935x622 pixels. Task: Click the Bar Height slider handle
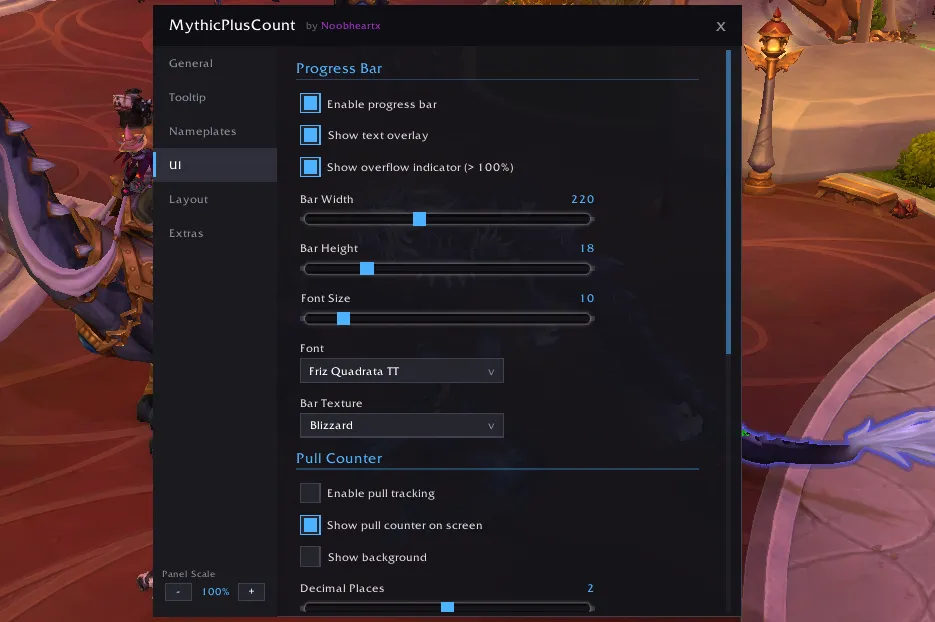(x=367, y=268)
